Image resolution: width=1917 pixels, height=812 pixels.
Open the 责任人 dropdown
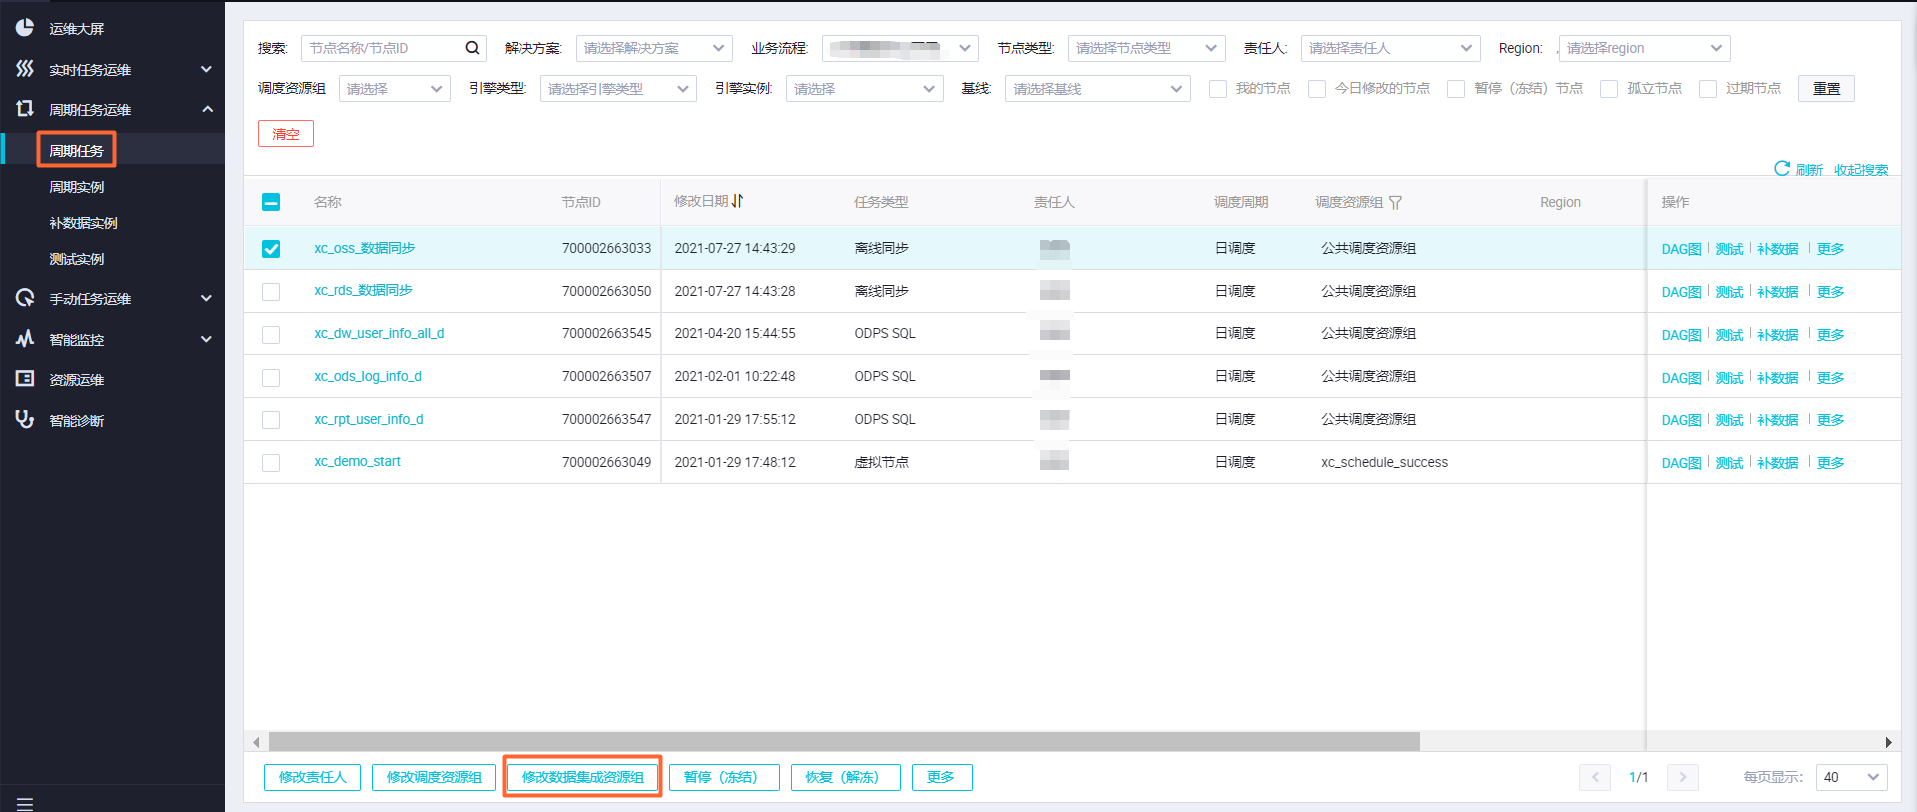tap(1390, 48)
